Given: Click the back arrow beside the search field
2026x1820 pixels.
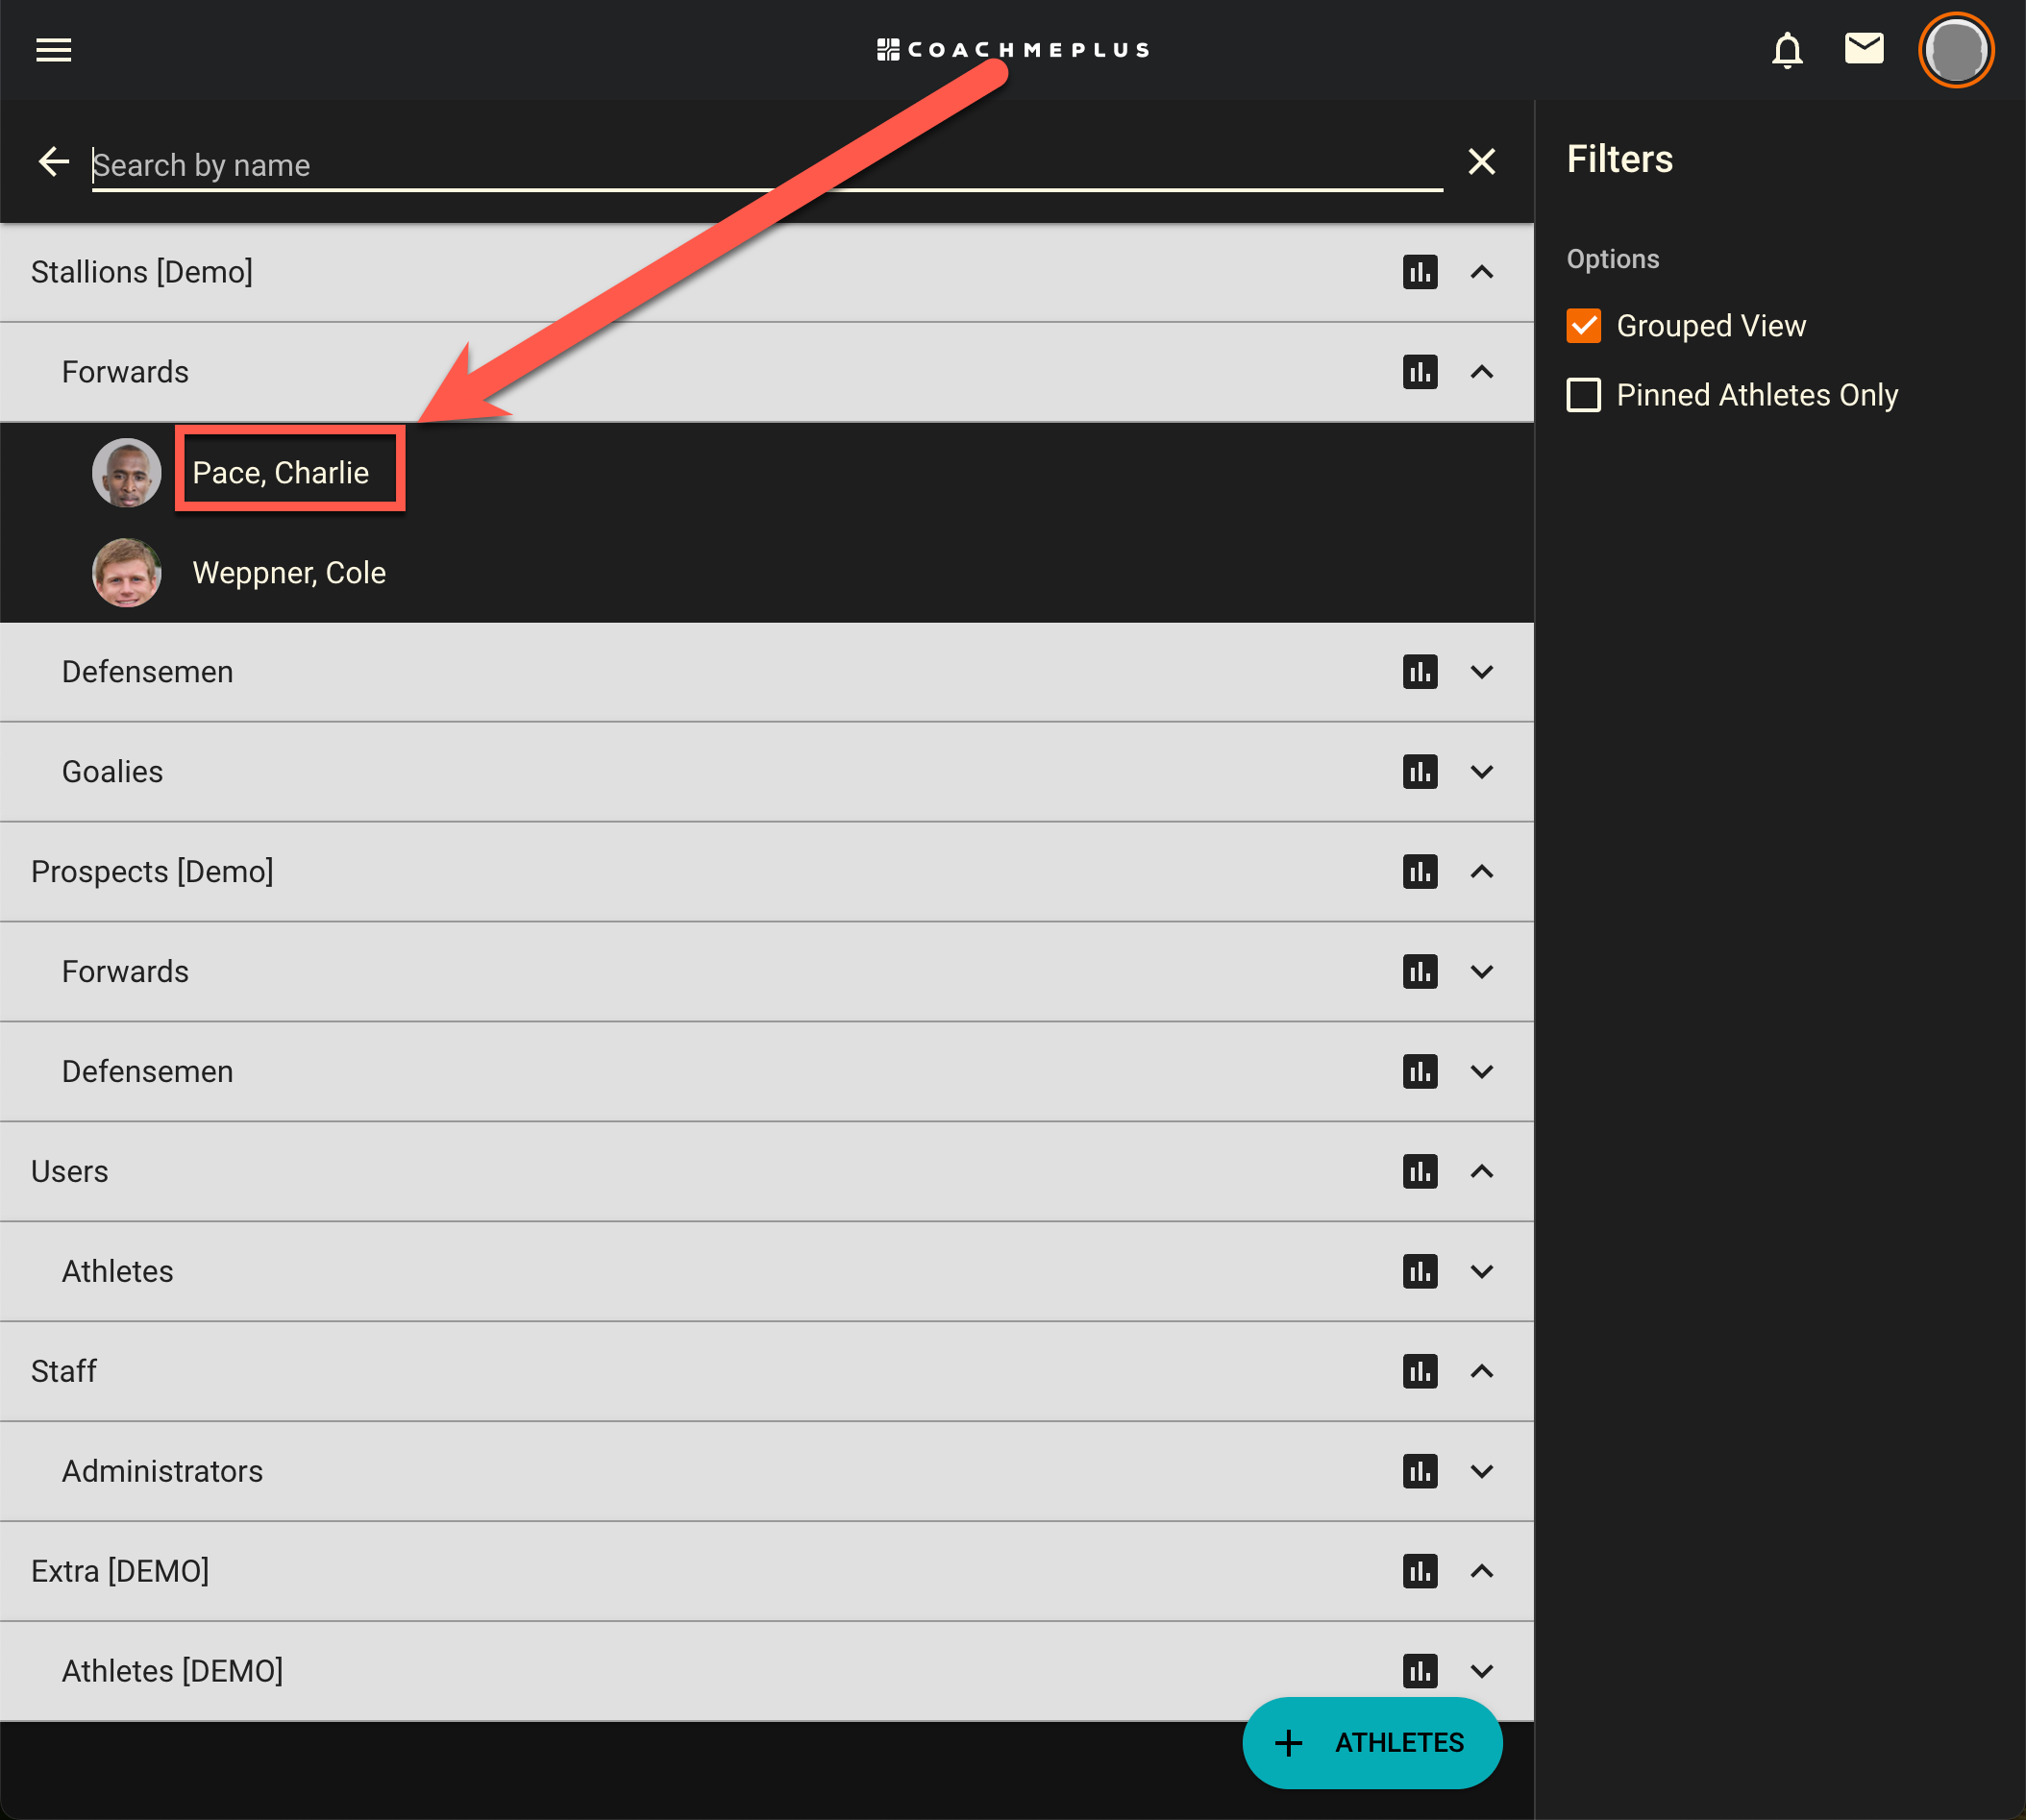Looking at the screenshot, I should 54,161.
